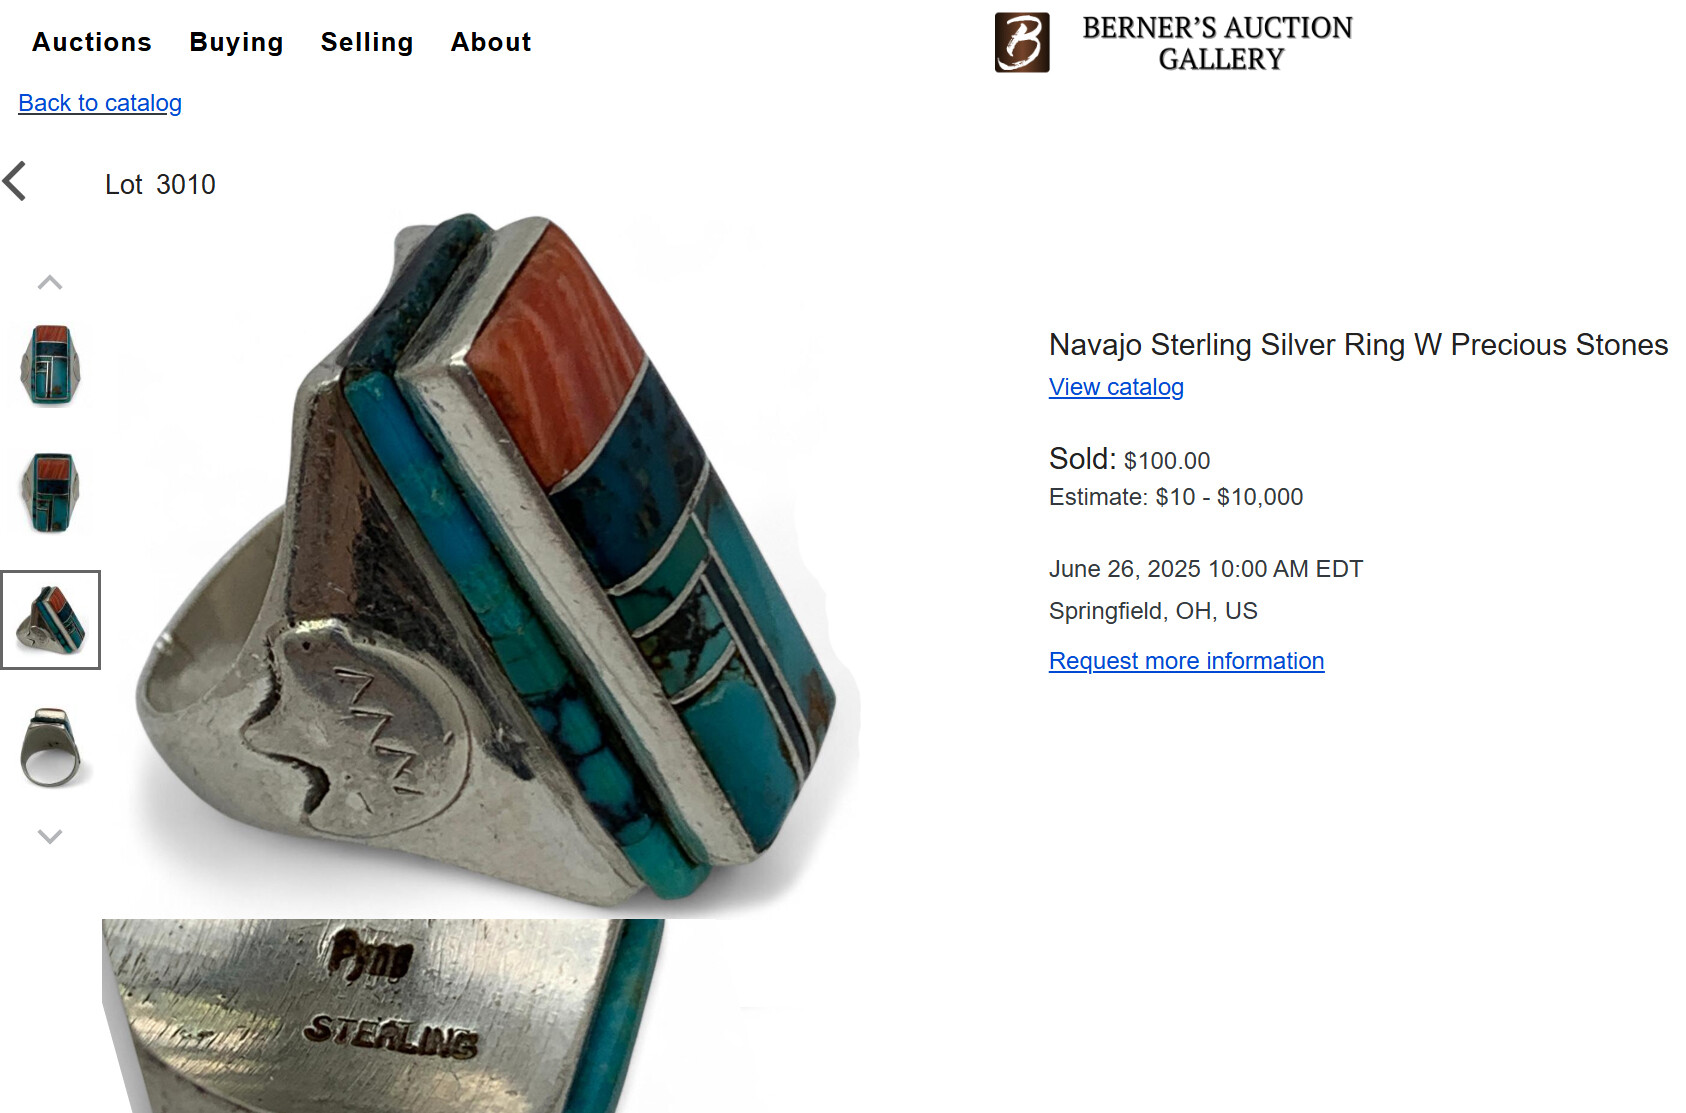The width and height of the screenshot is (1686, 1113).
Task: Select the highlighted angled ring thumbnail
Action: tap(51, 620)
